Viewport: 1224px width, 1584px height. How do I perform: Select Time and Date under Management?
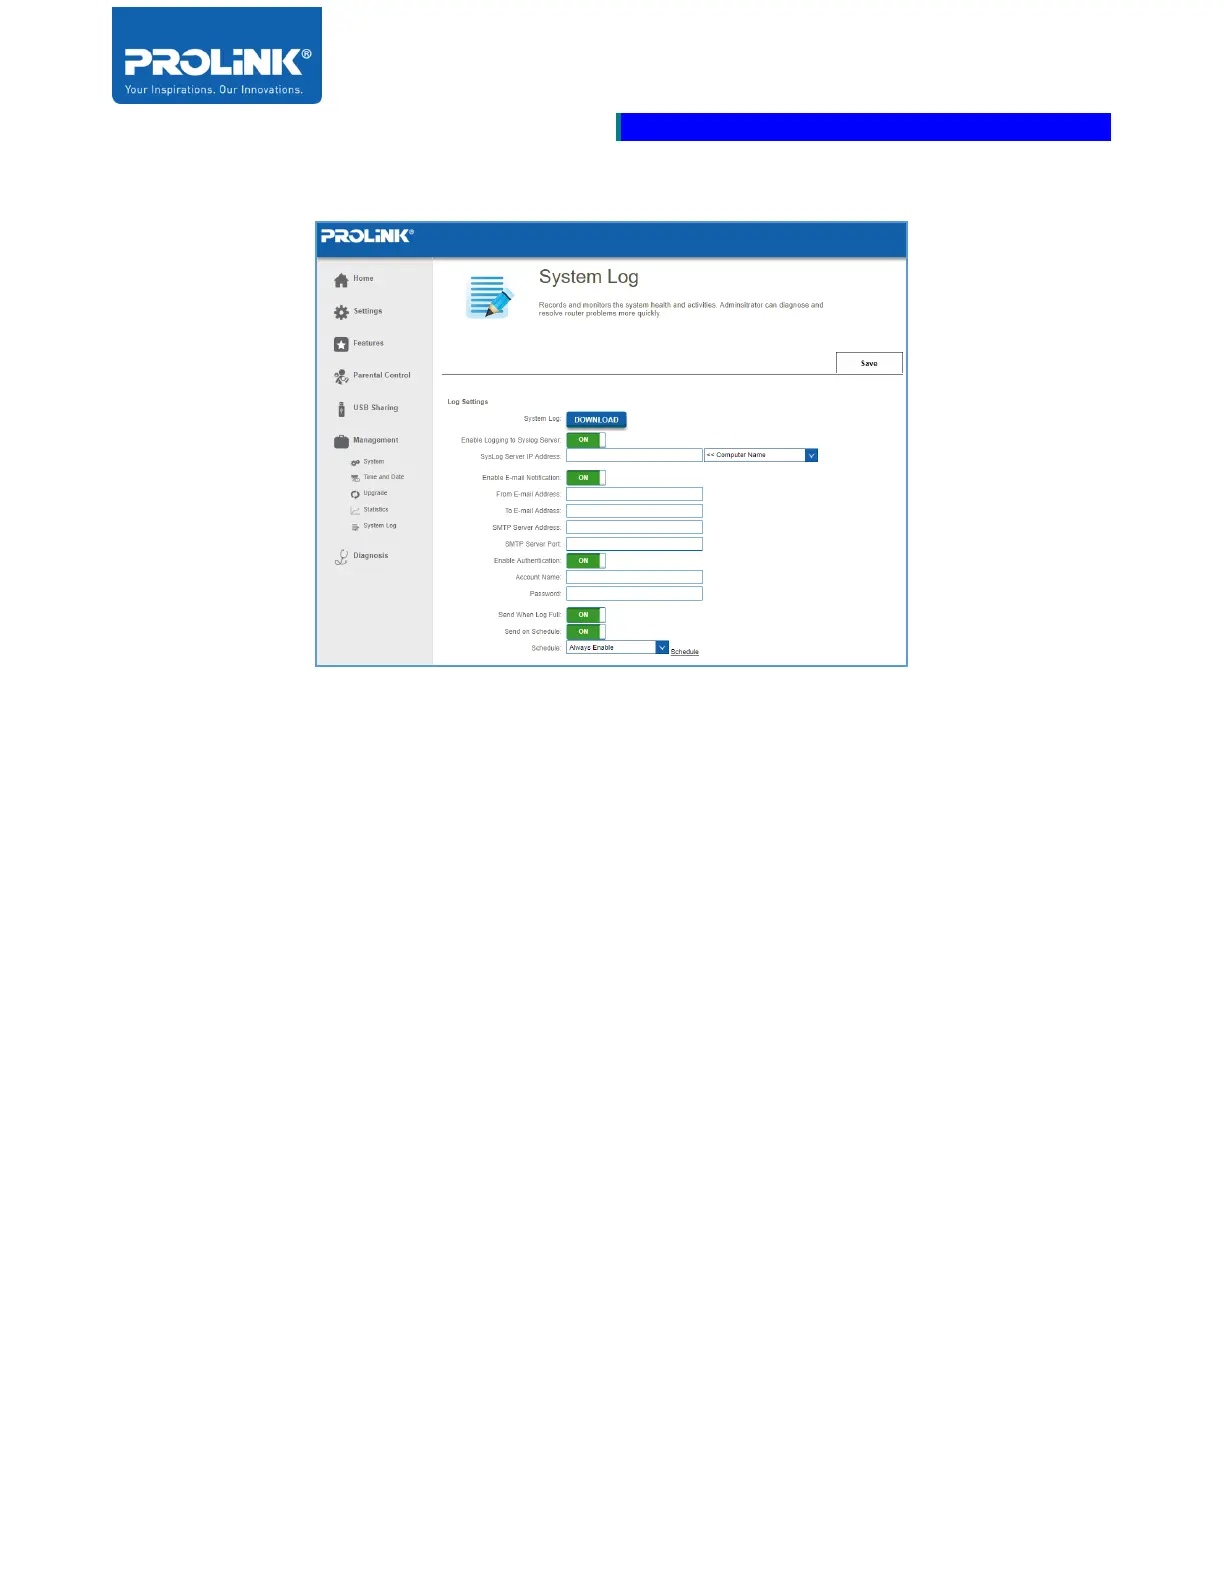384,477
